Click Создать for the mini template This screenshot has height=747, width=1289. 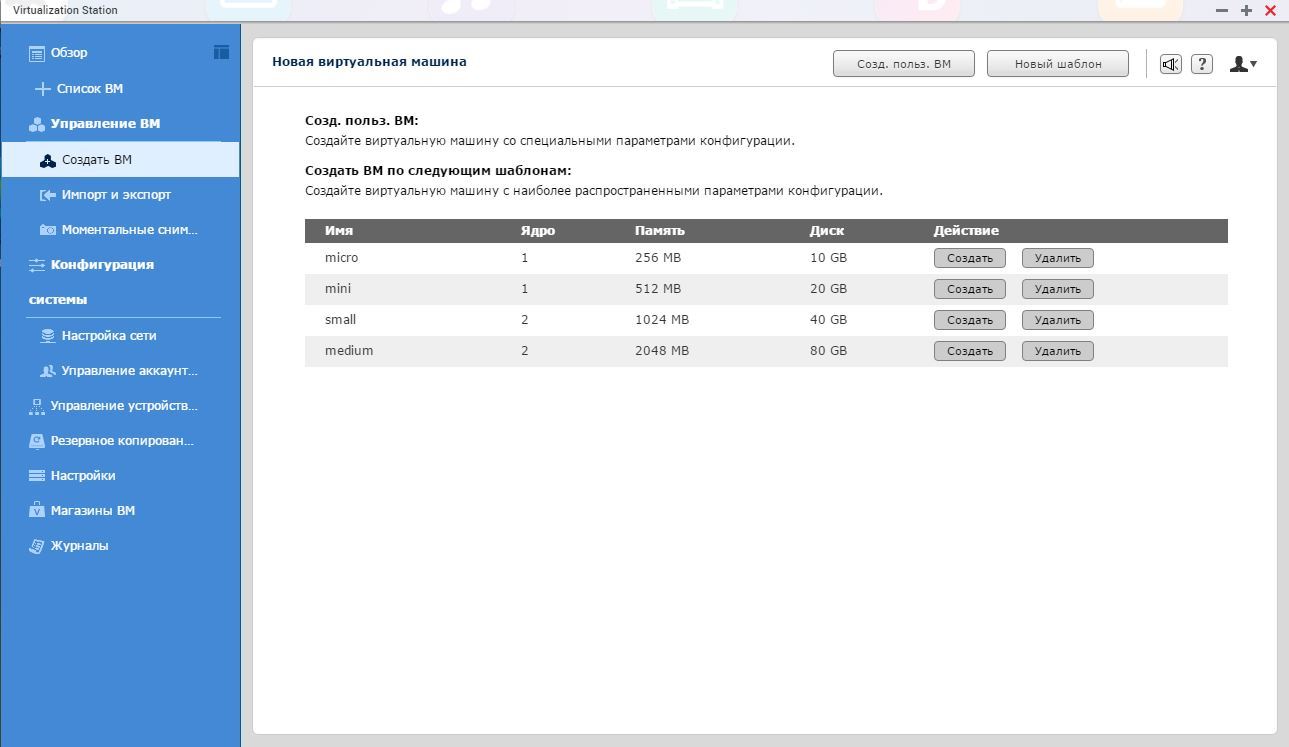coord(970,289)
